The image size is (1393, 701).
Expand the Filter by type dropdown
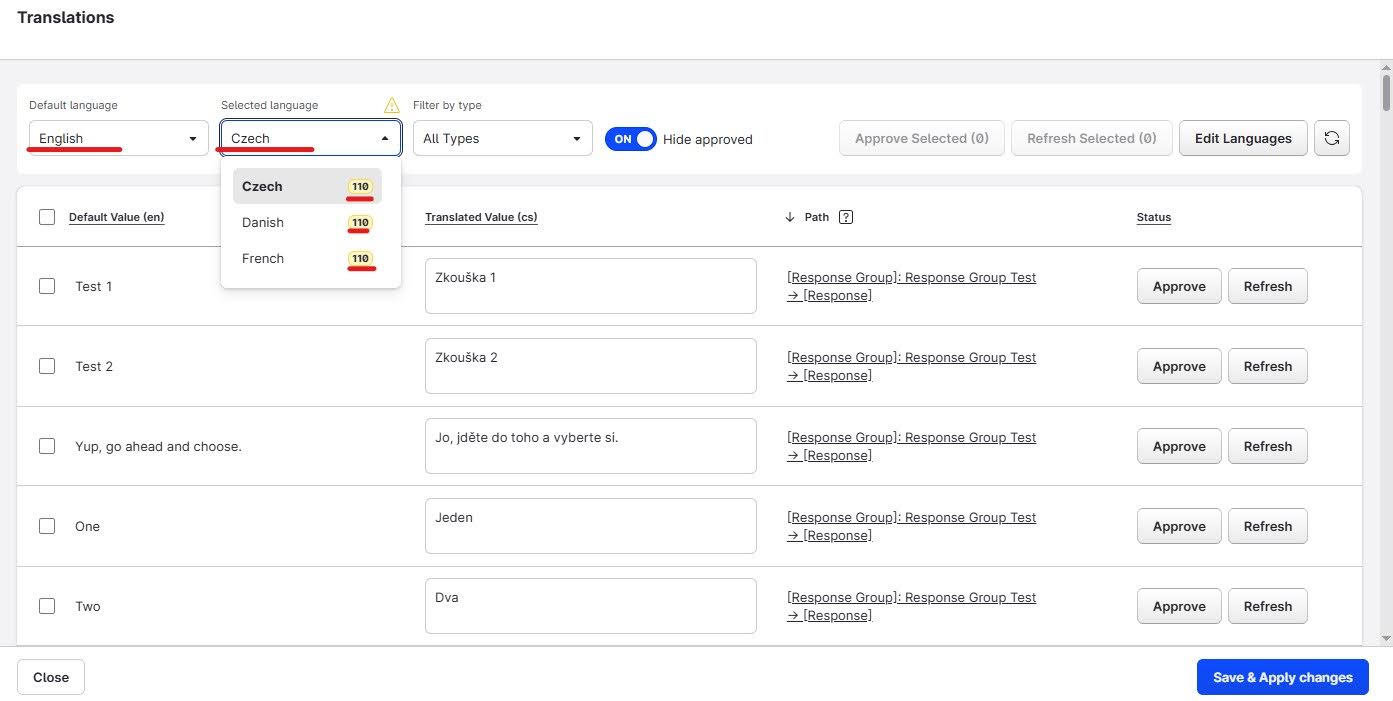point(502,139)
